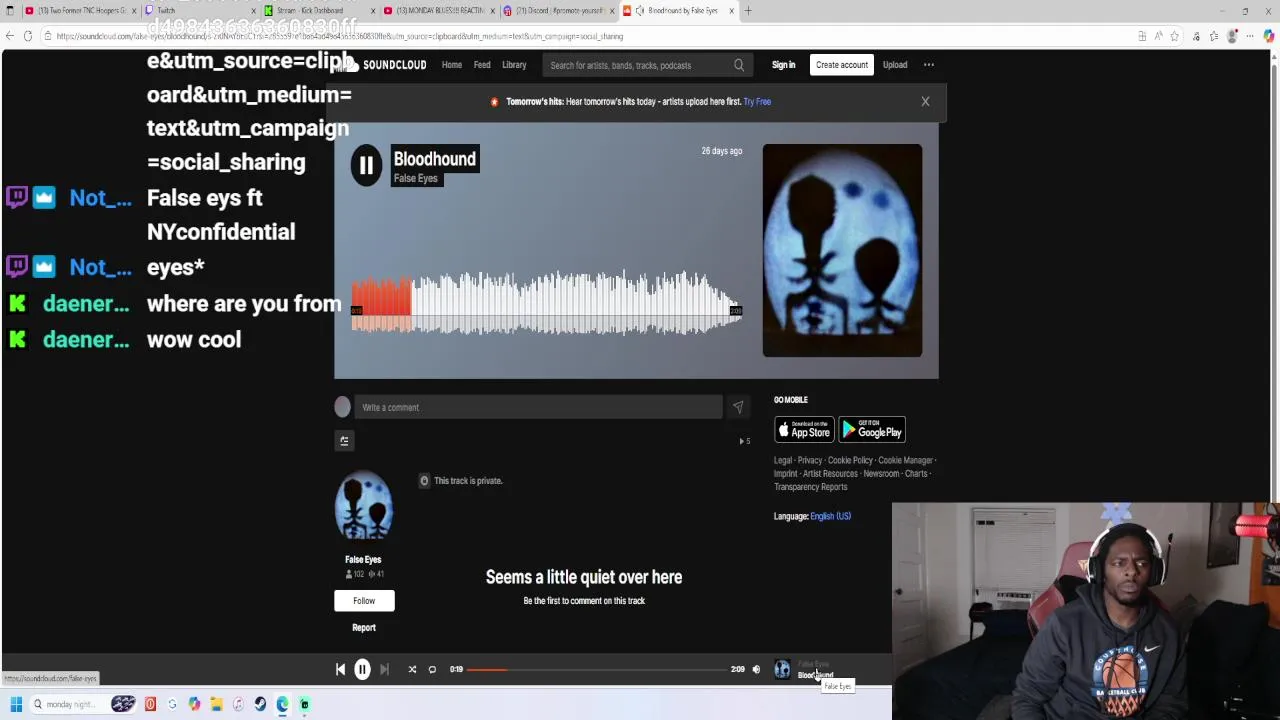
Task: Dismiss the Tomorrow's hits banner
Action: (x=925, y=101)
